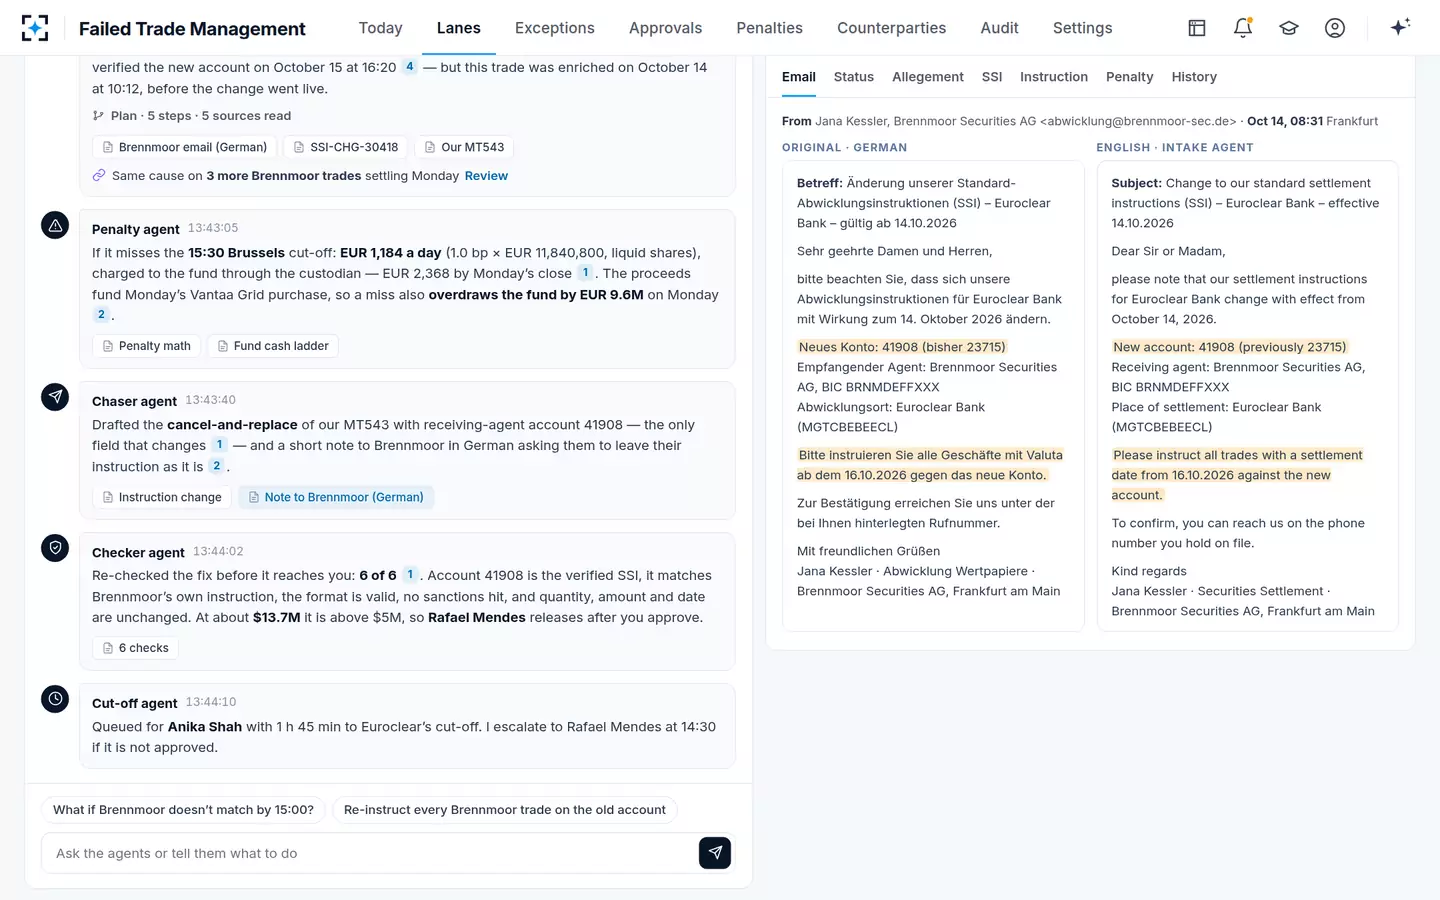
Task: Click the sparkle assistant icon
Action: pyautogui.click(x=1400, y=27)
